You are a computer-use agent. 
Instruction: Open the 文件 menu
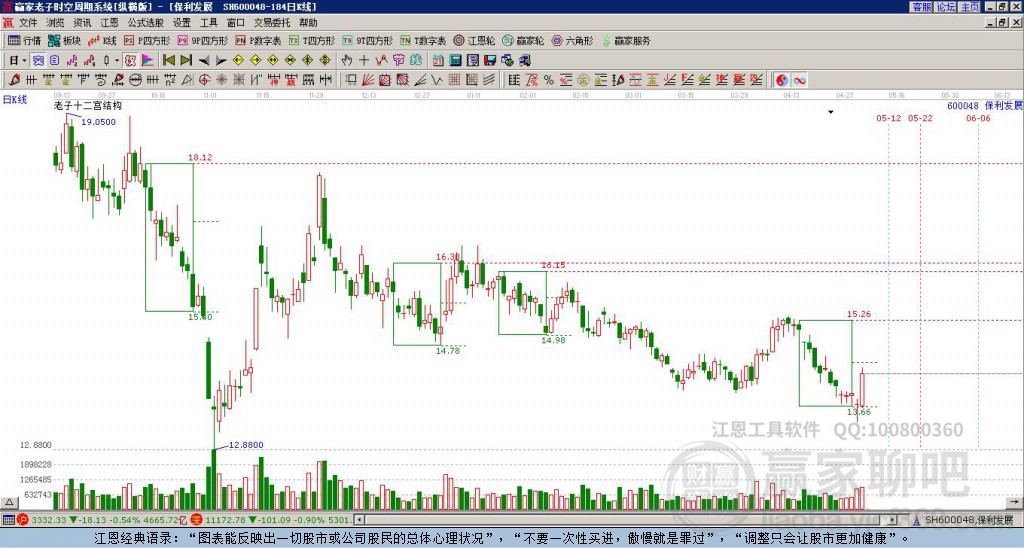coord(27,23)
